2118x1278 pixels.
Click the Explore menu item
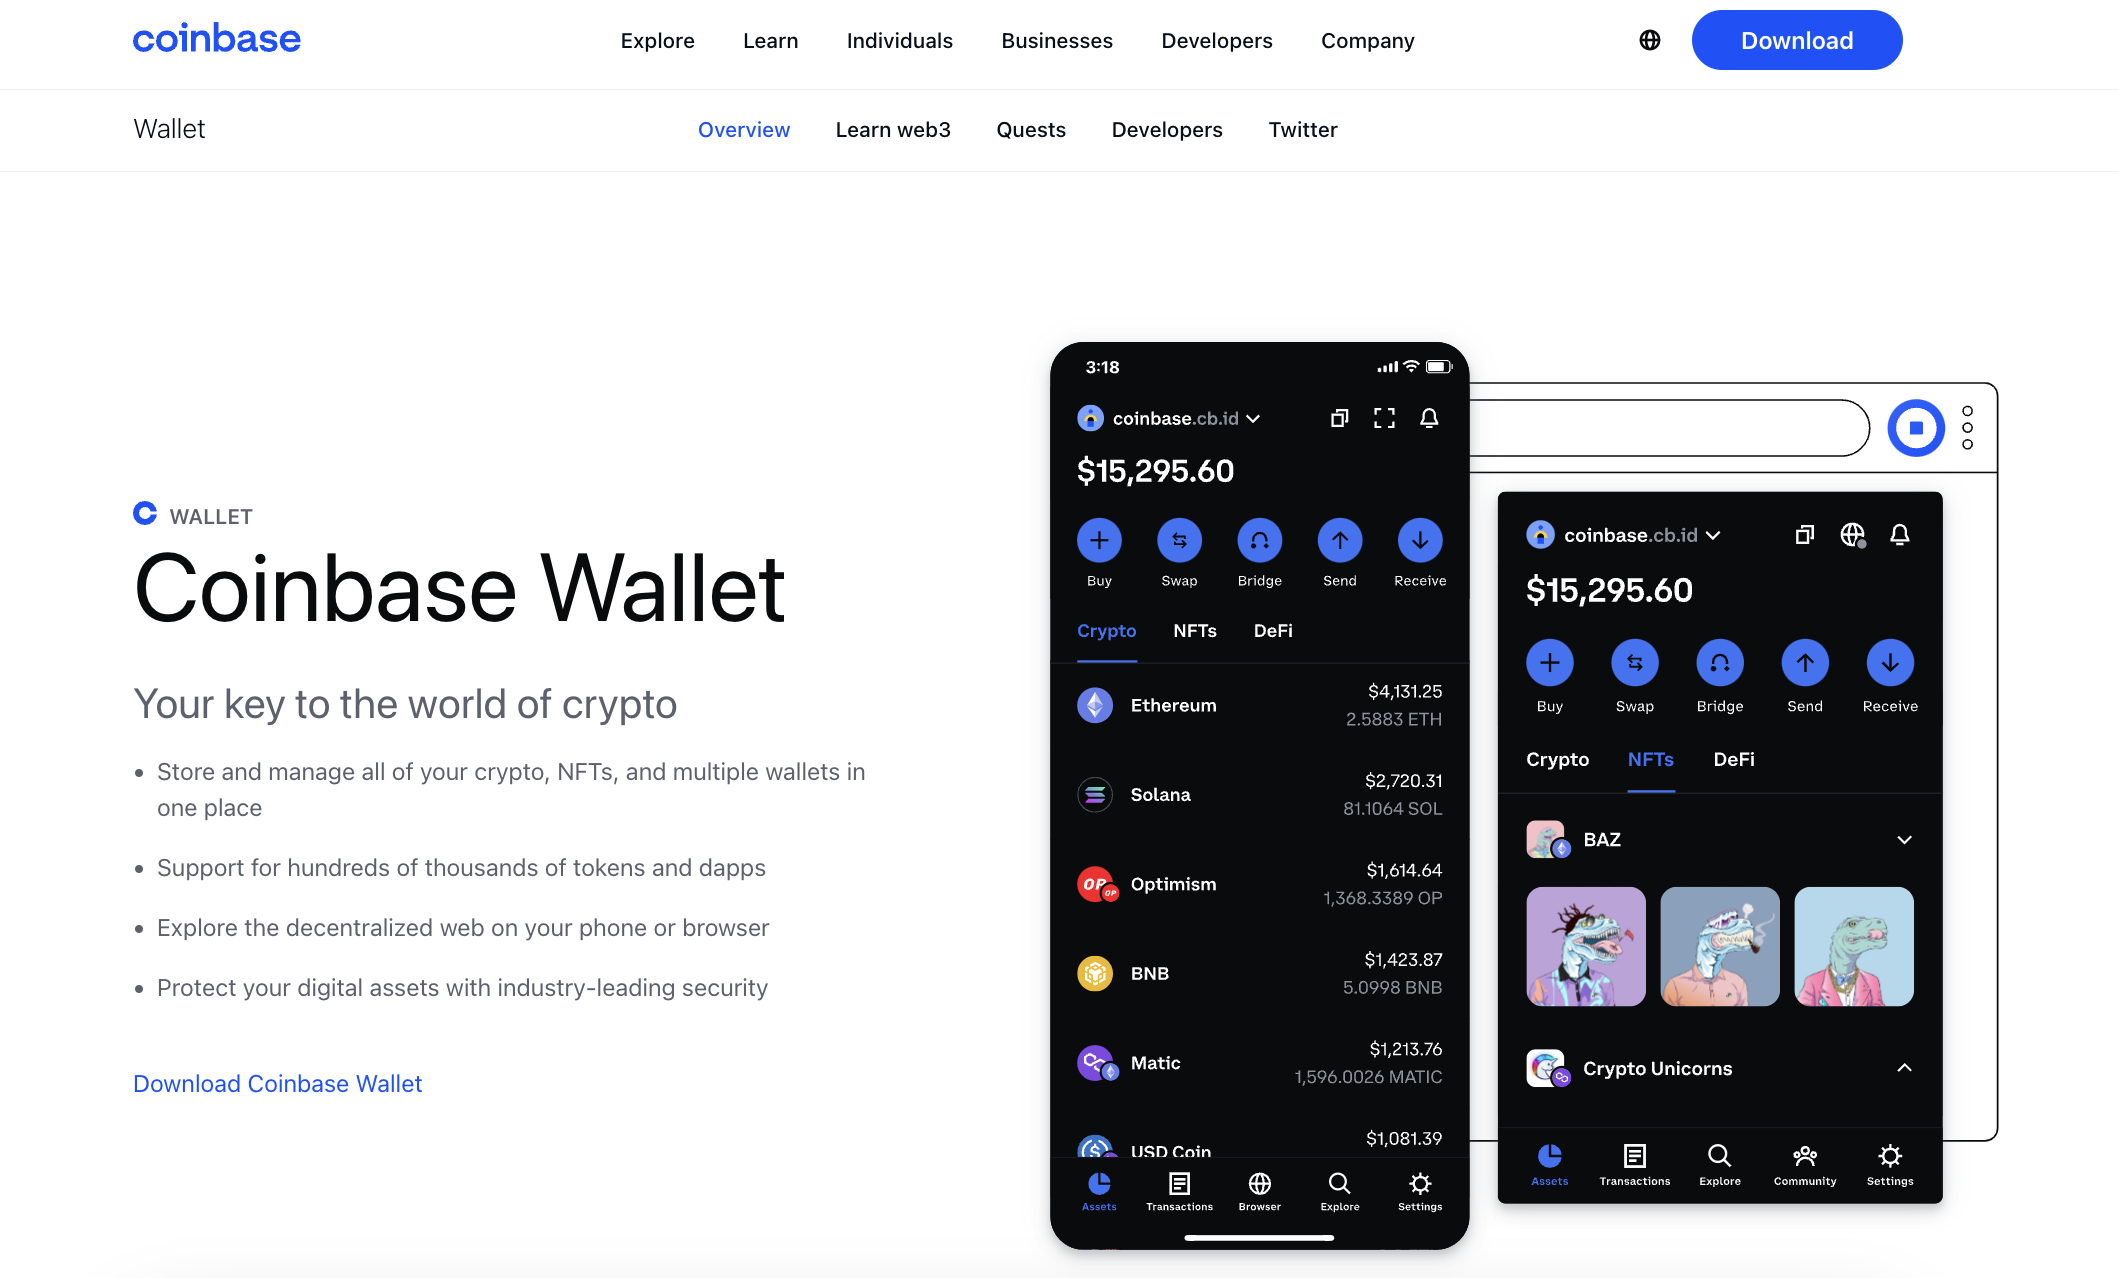click(658, 41)
